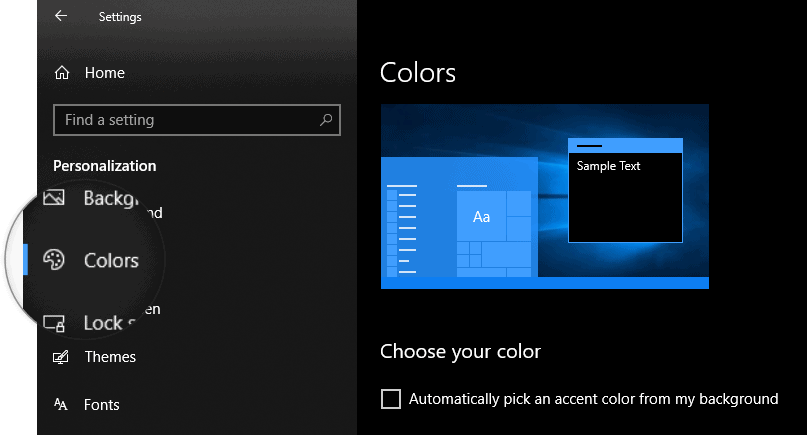This screenshot has height=435, width=807.
Task: Click the Home house icon
Action: pos(62,73)
